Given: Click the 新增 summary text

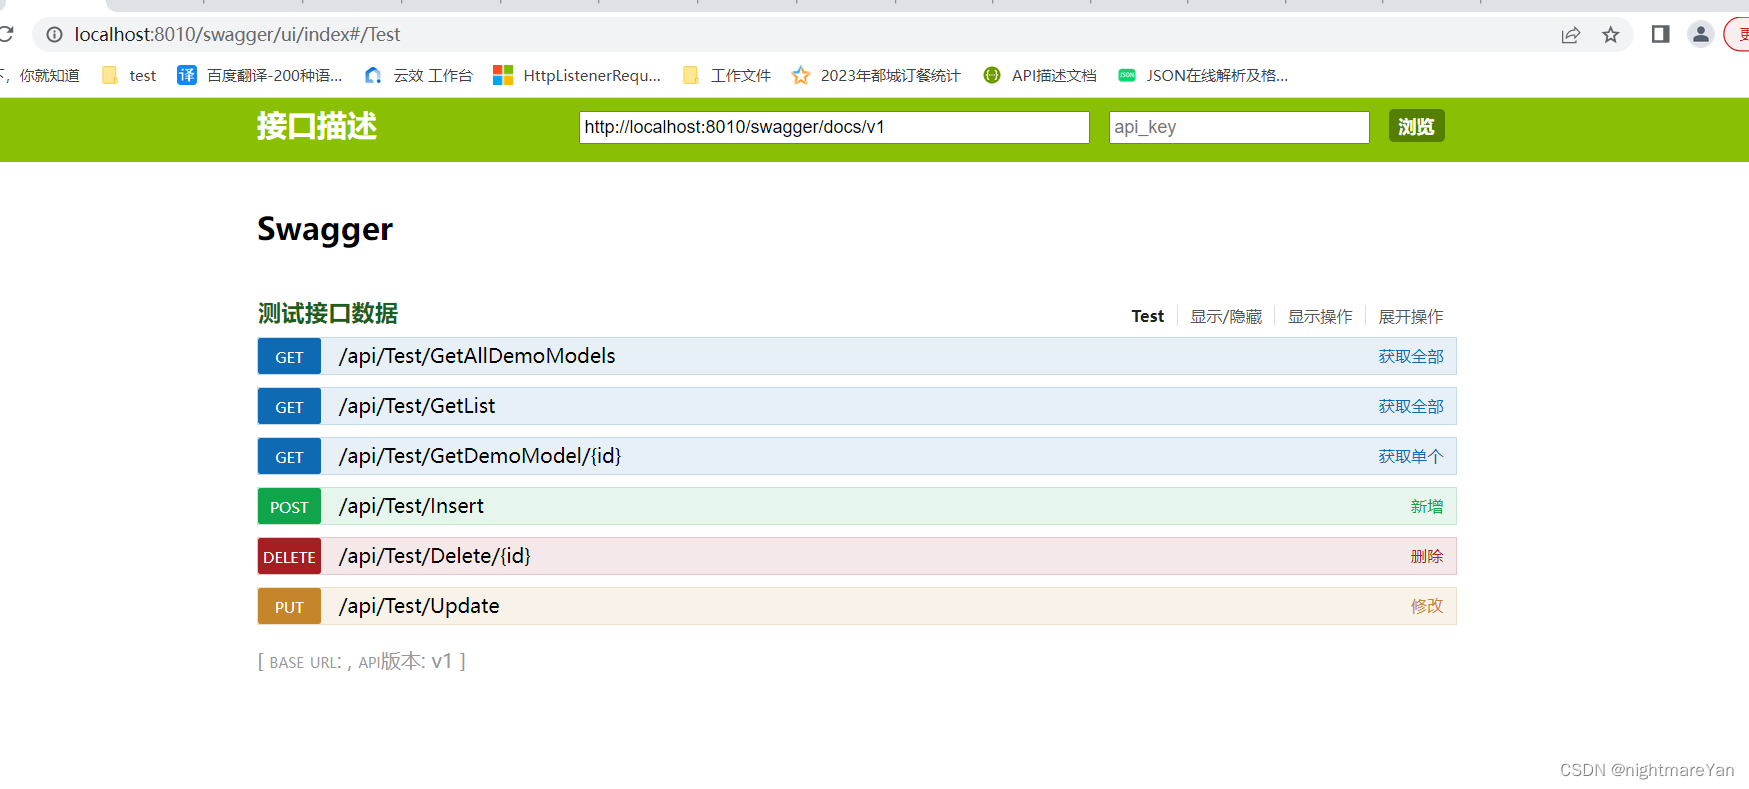Looking at the screenshot, I should [1427, 507].
